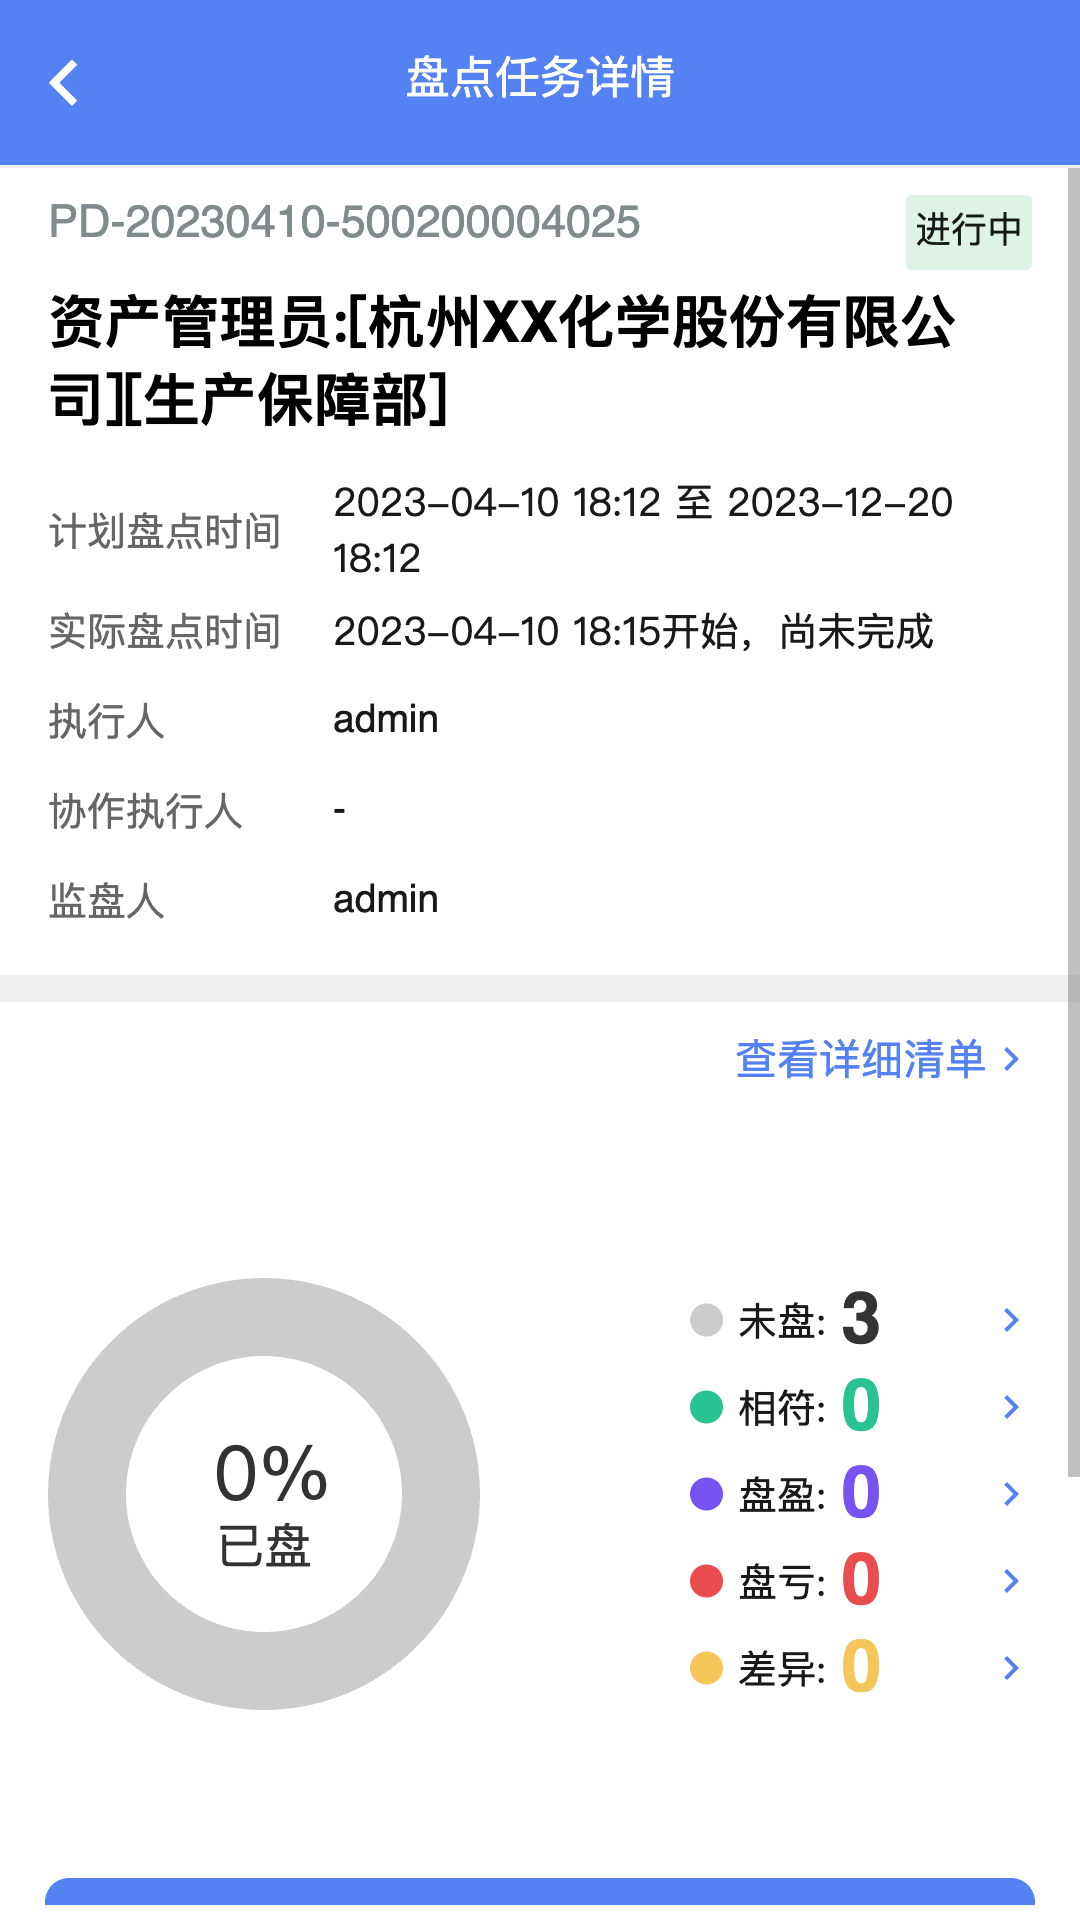Expand the 未盘 row chevron

pyautogui.click(x=1011, y=1320)
